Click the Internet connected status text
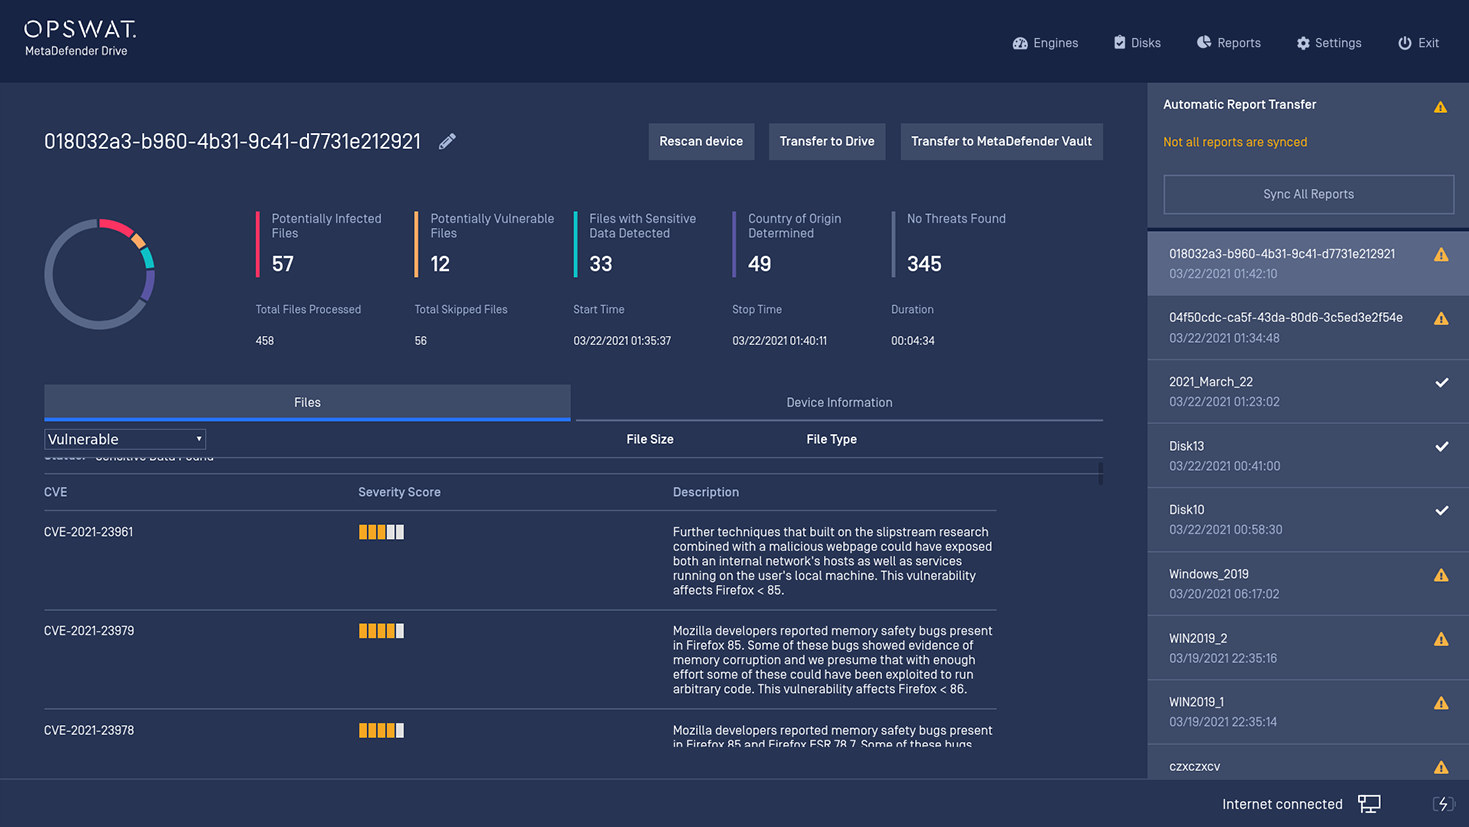 (1282, 804)
